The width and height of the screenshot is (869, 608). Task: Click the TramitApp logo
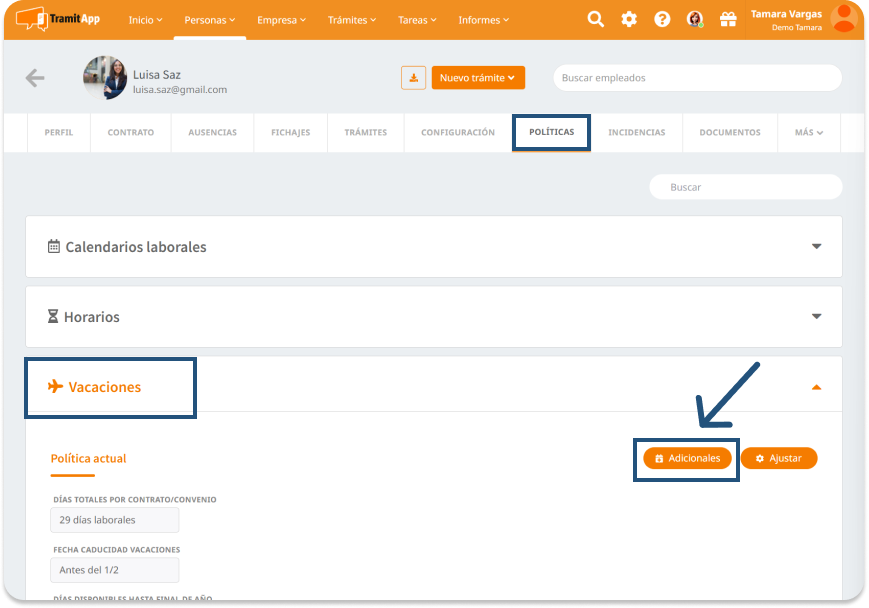click(58, 19)
